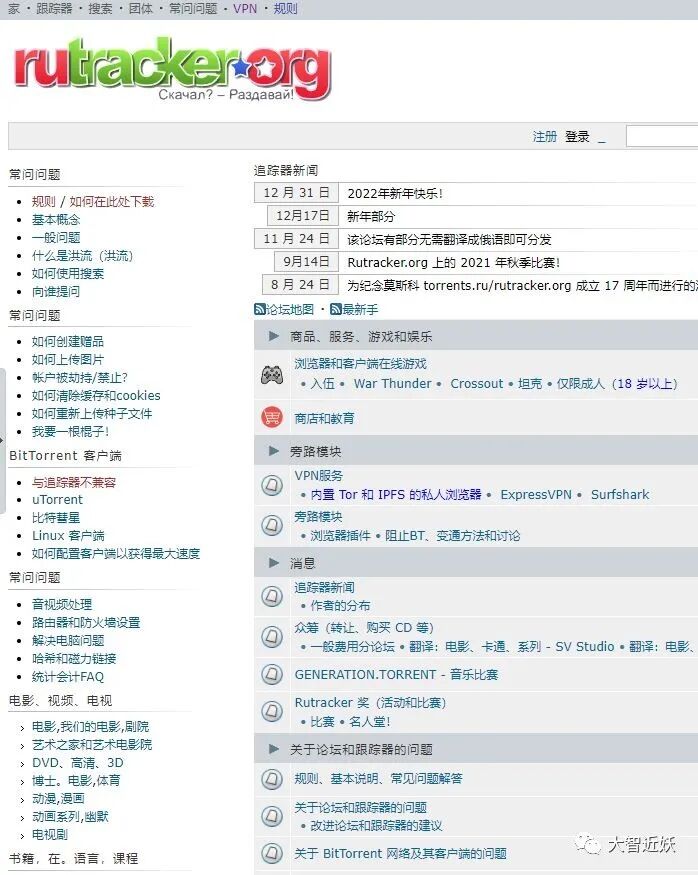Click the red shopping cart icon
The height and width of the screenshot is (875, 698).
(272, 417)
